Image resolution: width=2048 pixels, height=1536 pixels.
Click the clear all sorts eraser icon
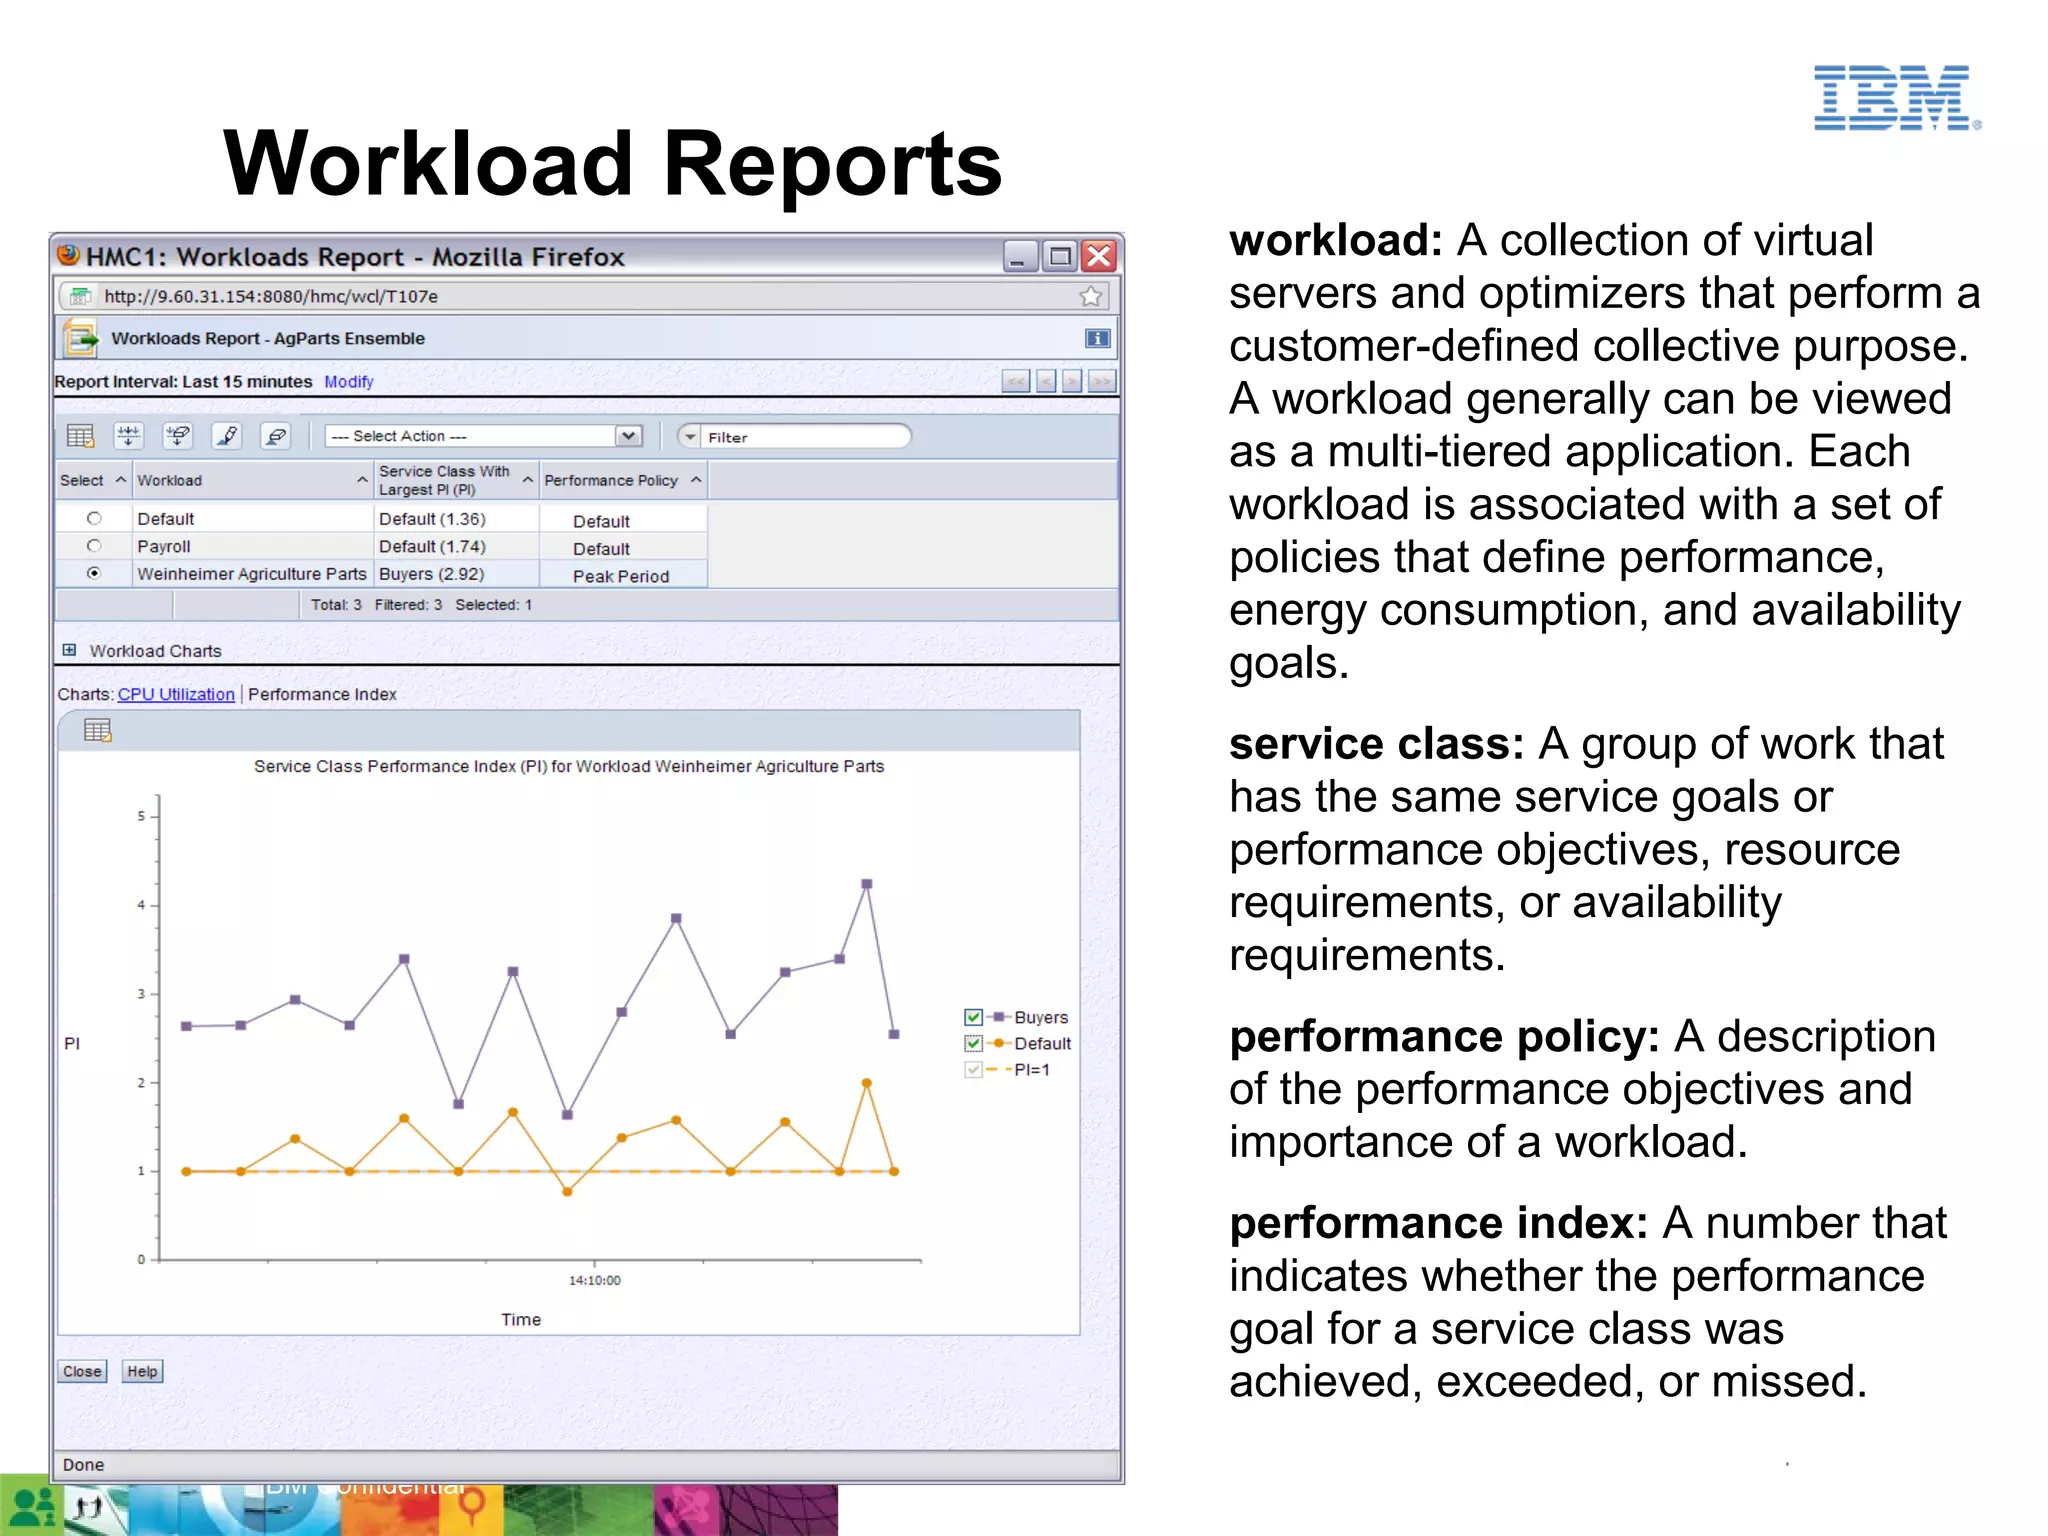pyautogui.click(x=276, y=436)
